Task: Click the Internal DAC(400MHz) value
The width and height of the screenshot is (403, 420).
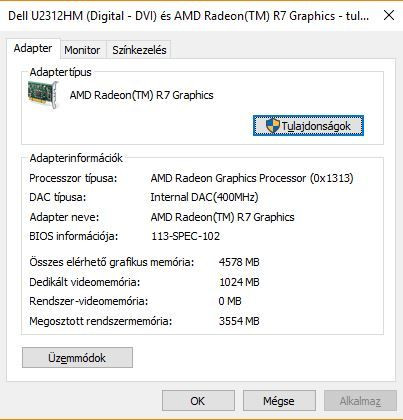Action: click(204, 197)
